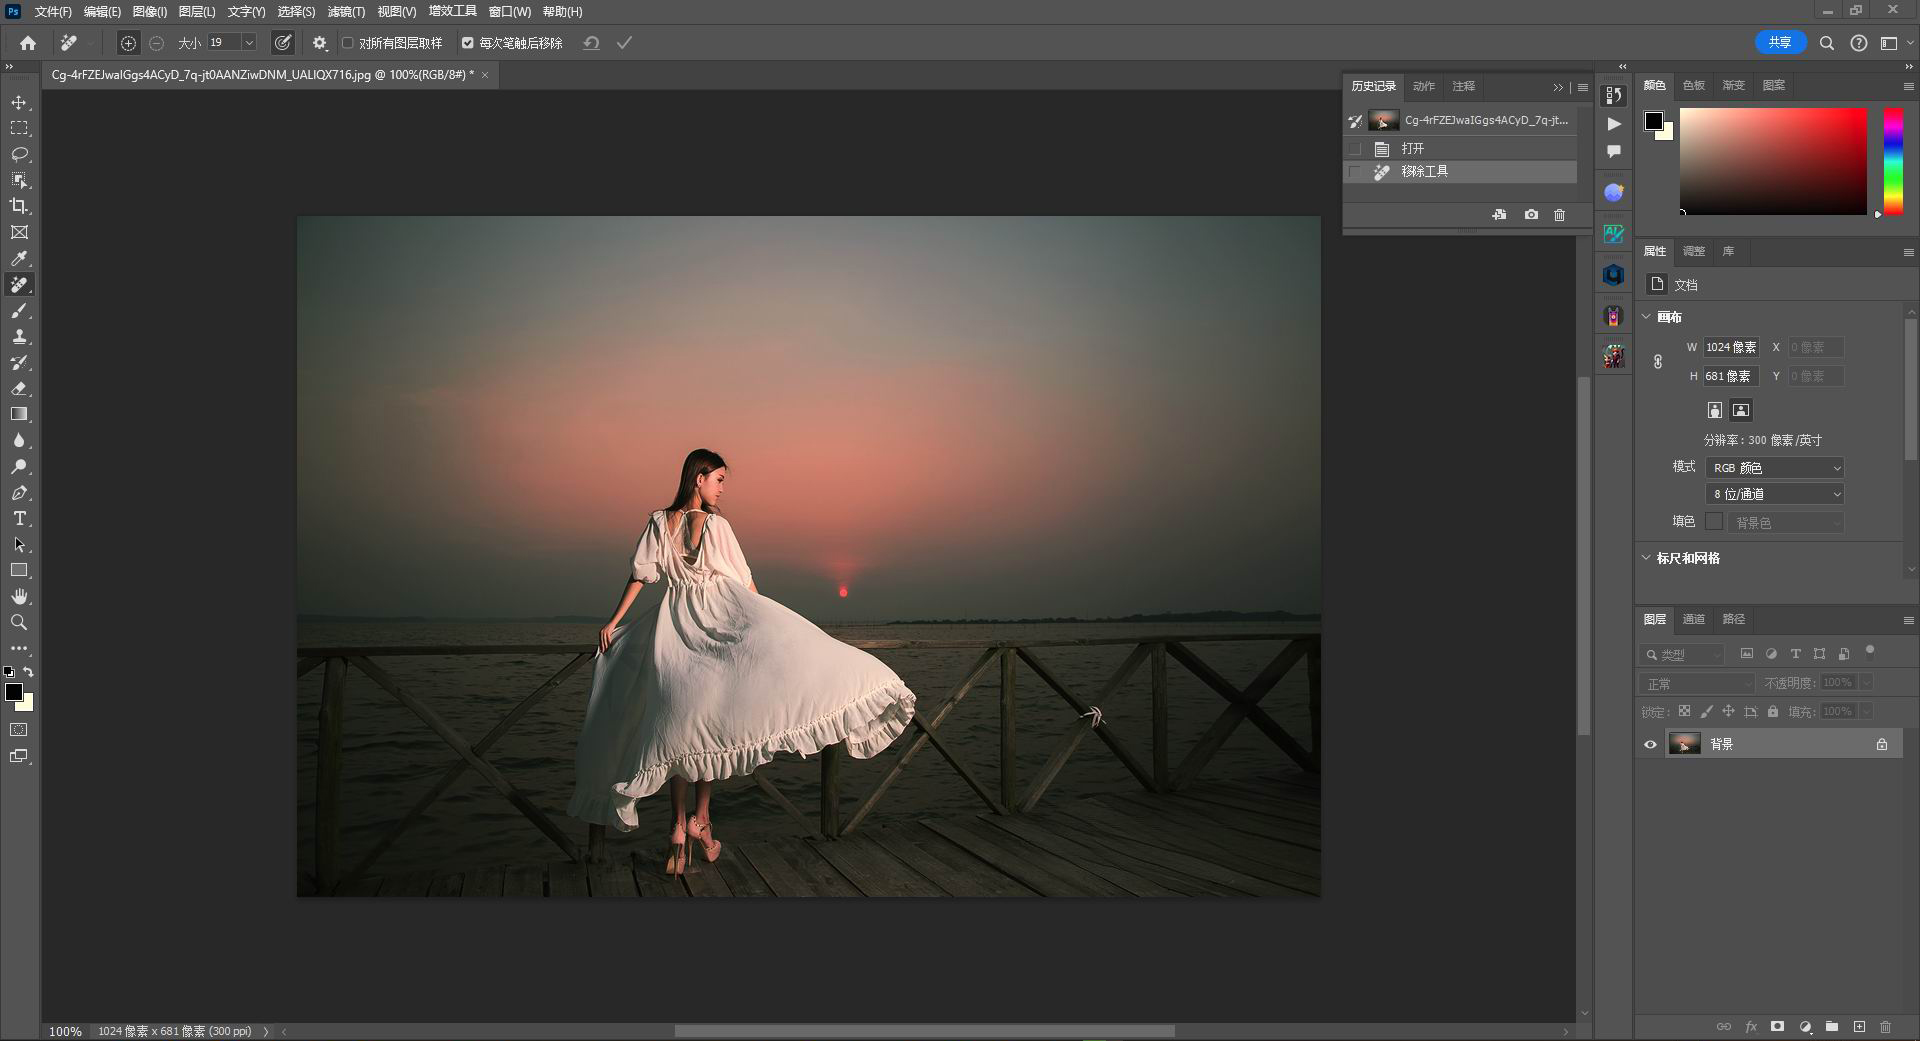Screen dimensions: 1920x1041
Task: Open the brush size dropdown
Action: point(249,42)
